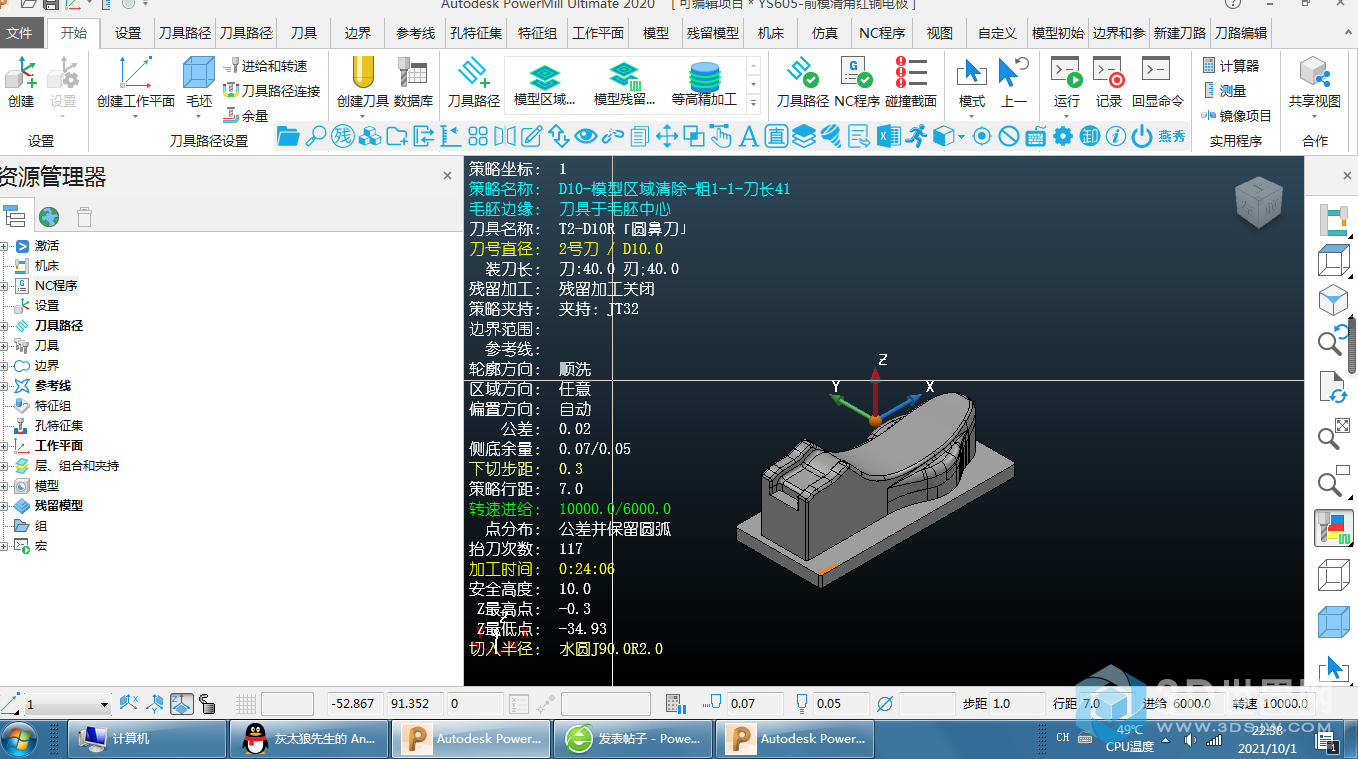Click the 创建 workplane icon in ribbon
Image resolution: width=1358 pixels, height=759 pixels.
coord(21,81)
